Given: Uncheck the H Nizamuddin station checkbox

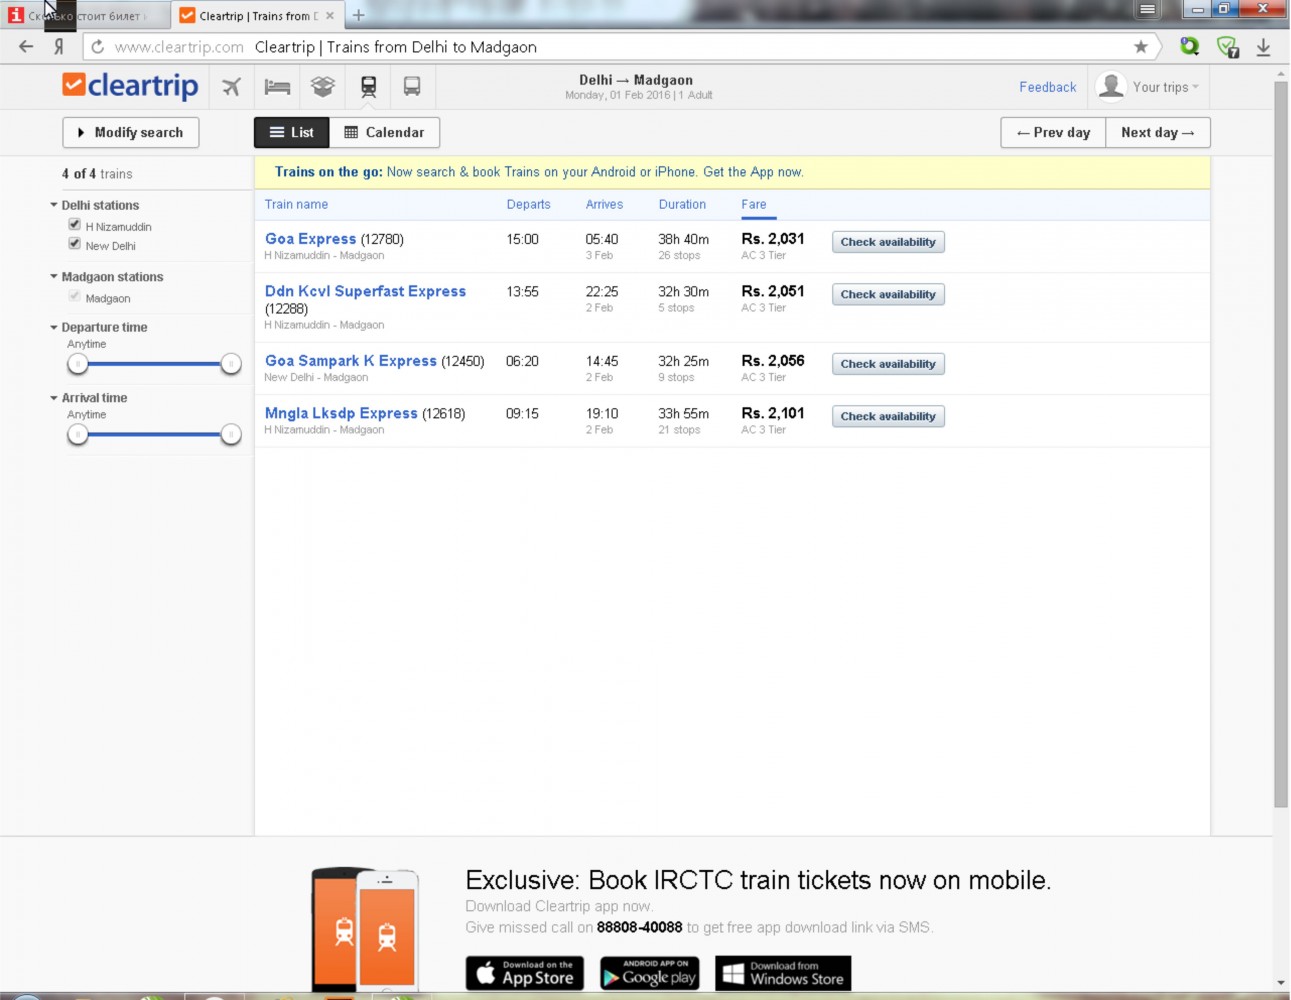Looking at the screenshot, I should click(74, 225).
